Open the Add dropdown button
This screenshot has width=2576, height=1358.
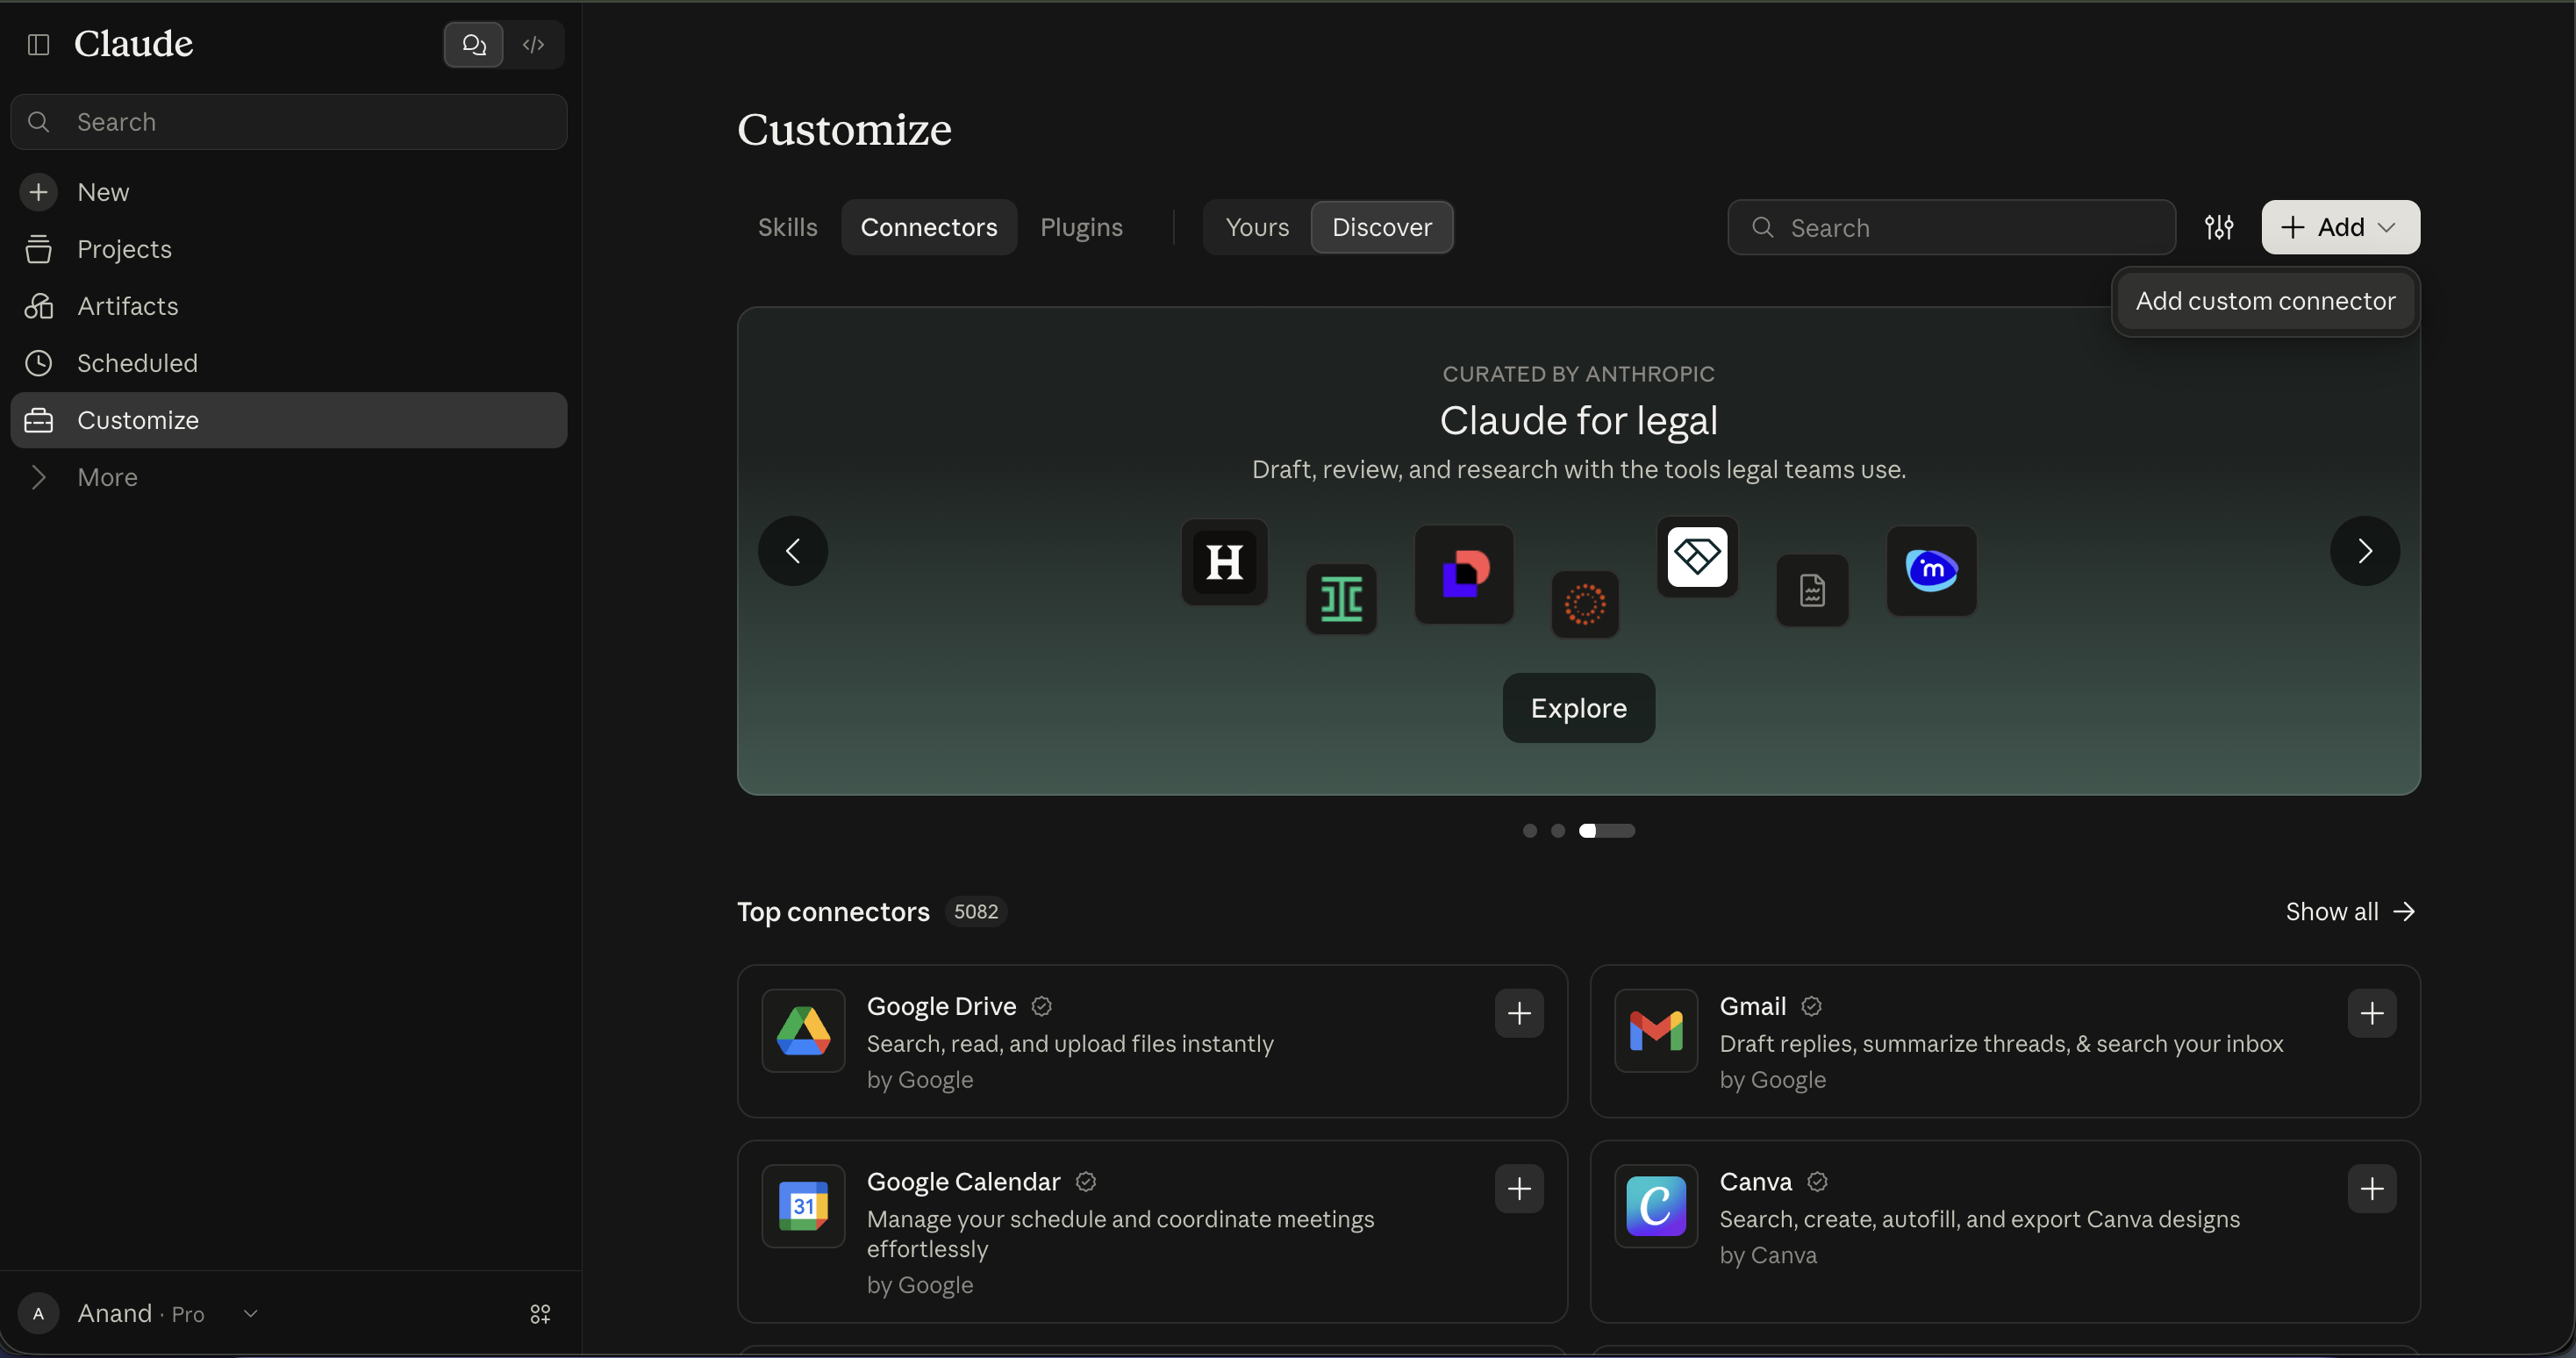[x=2340, y=227]
